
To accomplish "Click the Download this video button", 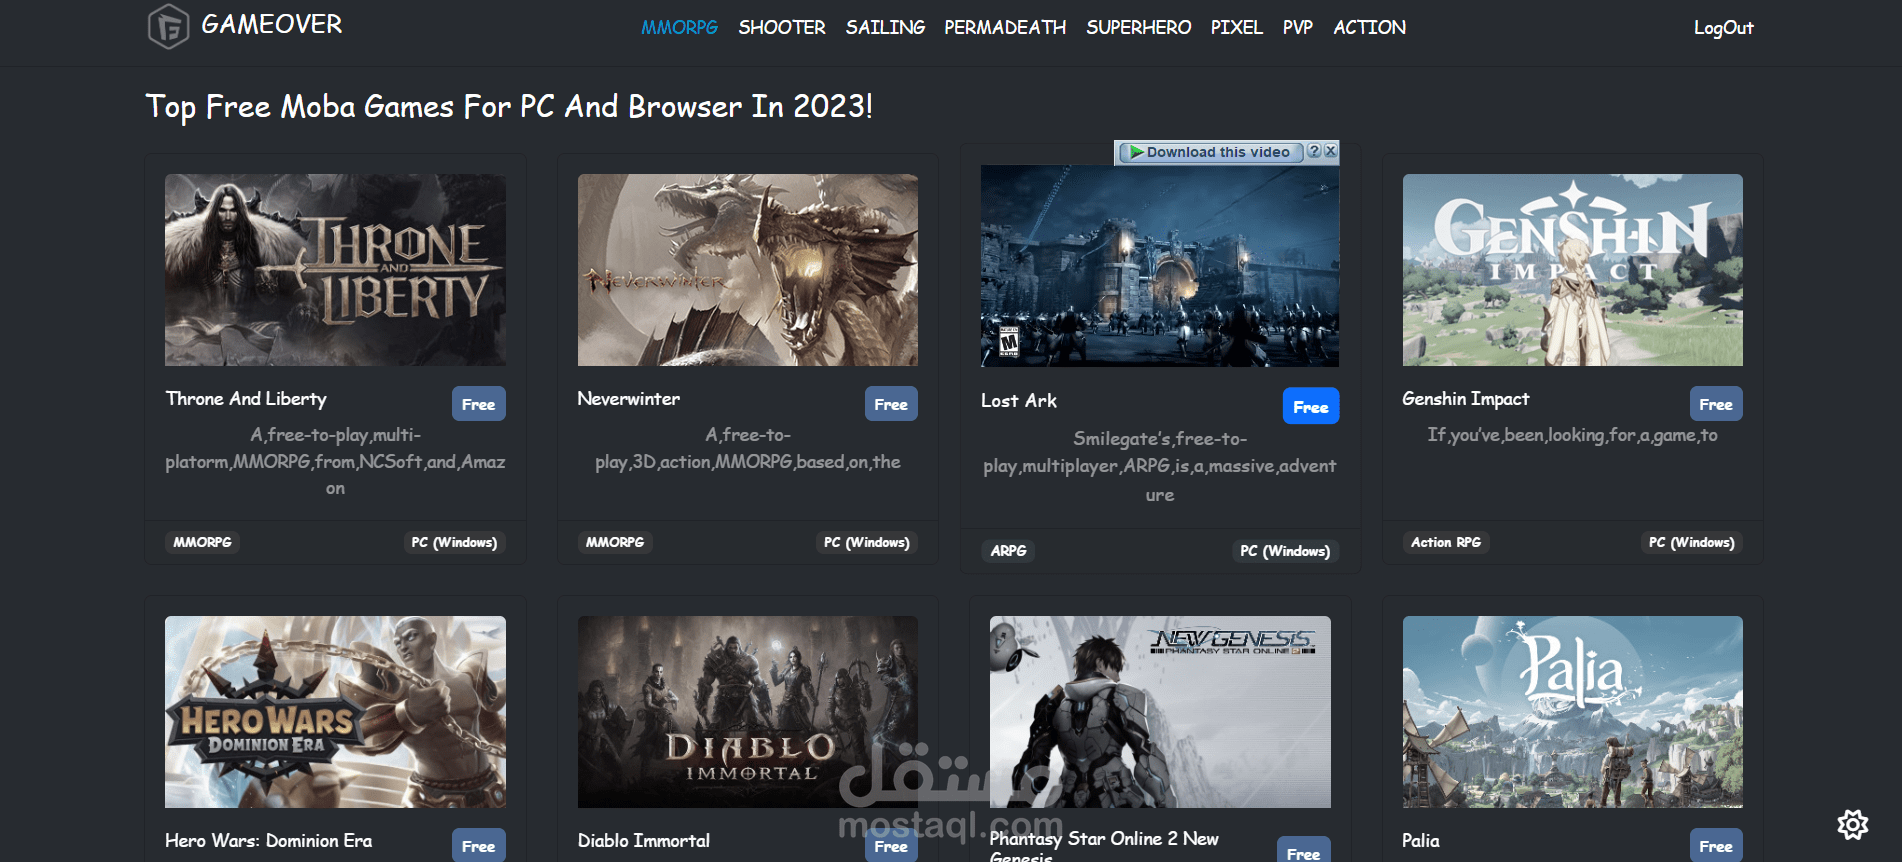I will 1210,152.
